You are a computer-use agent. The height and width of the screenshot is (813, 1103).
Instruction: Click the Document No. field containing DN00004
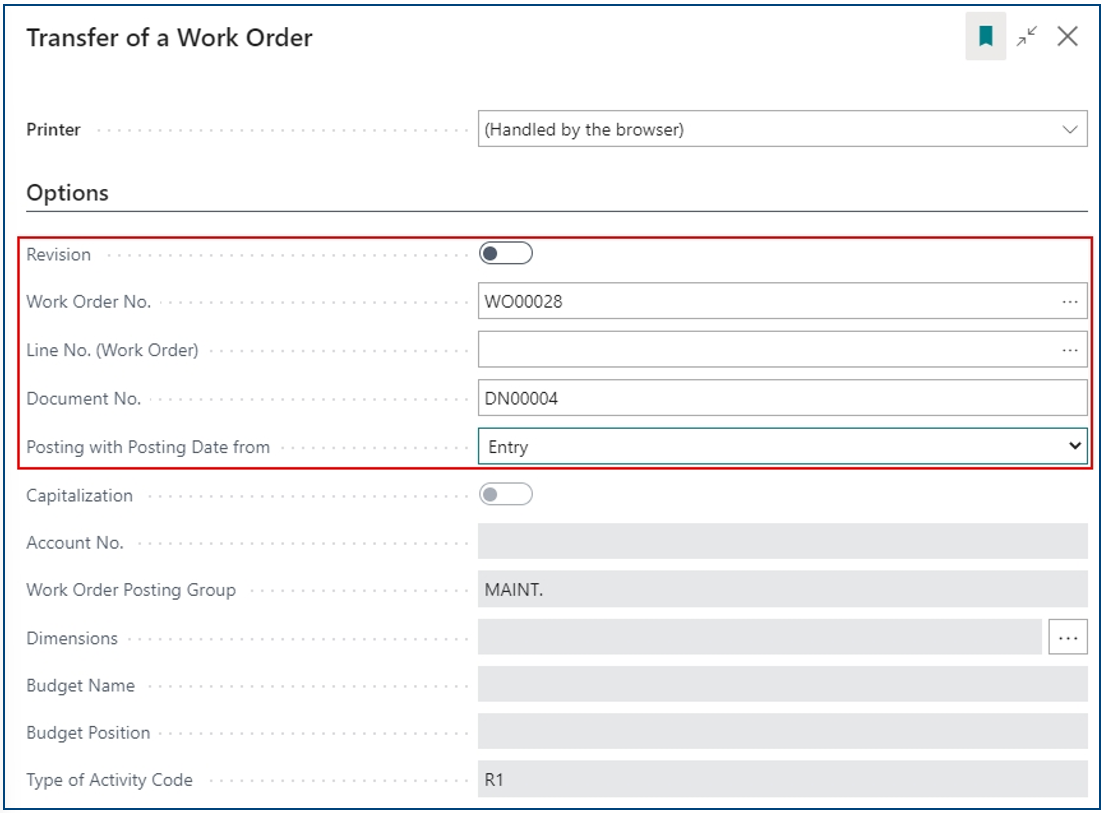tap(782, 398)
